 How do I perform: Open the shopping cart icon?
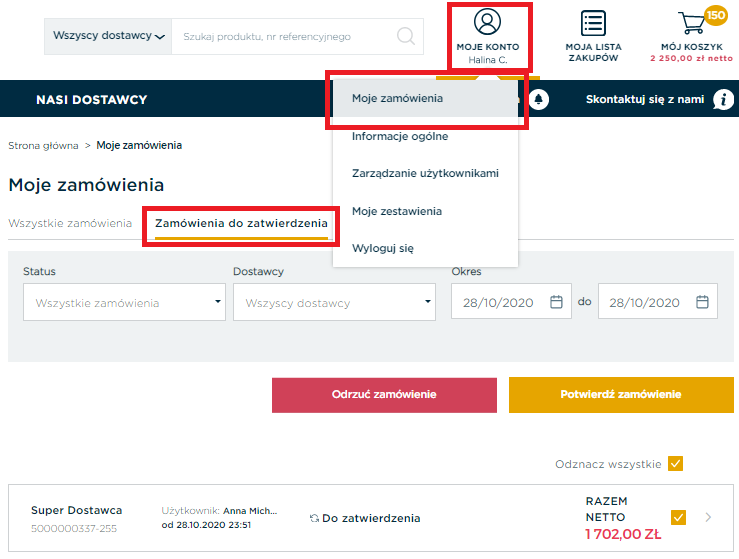pyautogui.click(x=691, y=22)
